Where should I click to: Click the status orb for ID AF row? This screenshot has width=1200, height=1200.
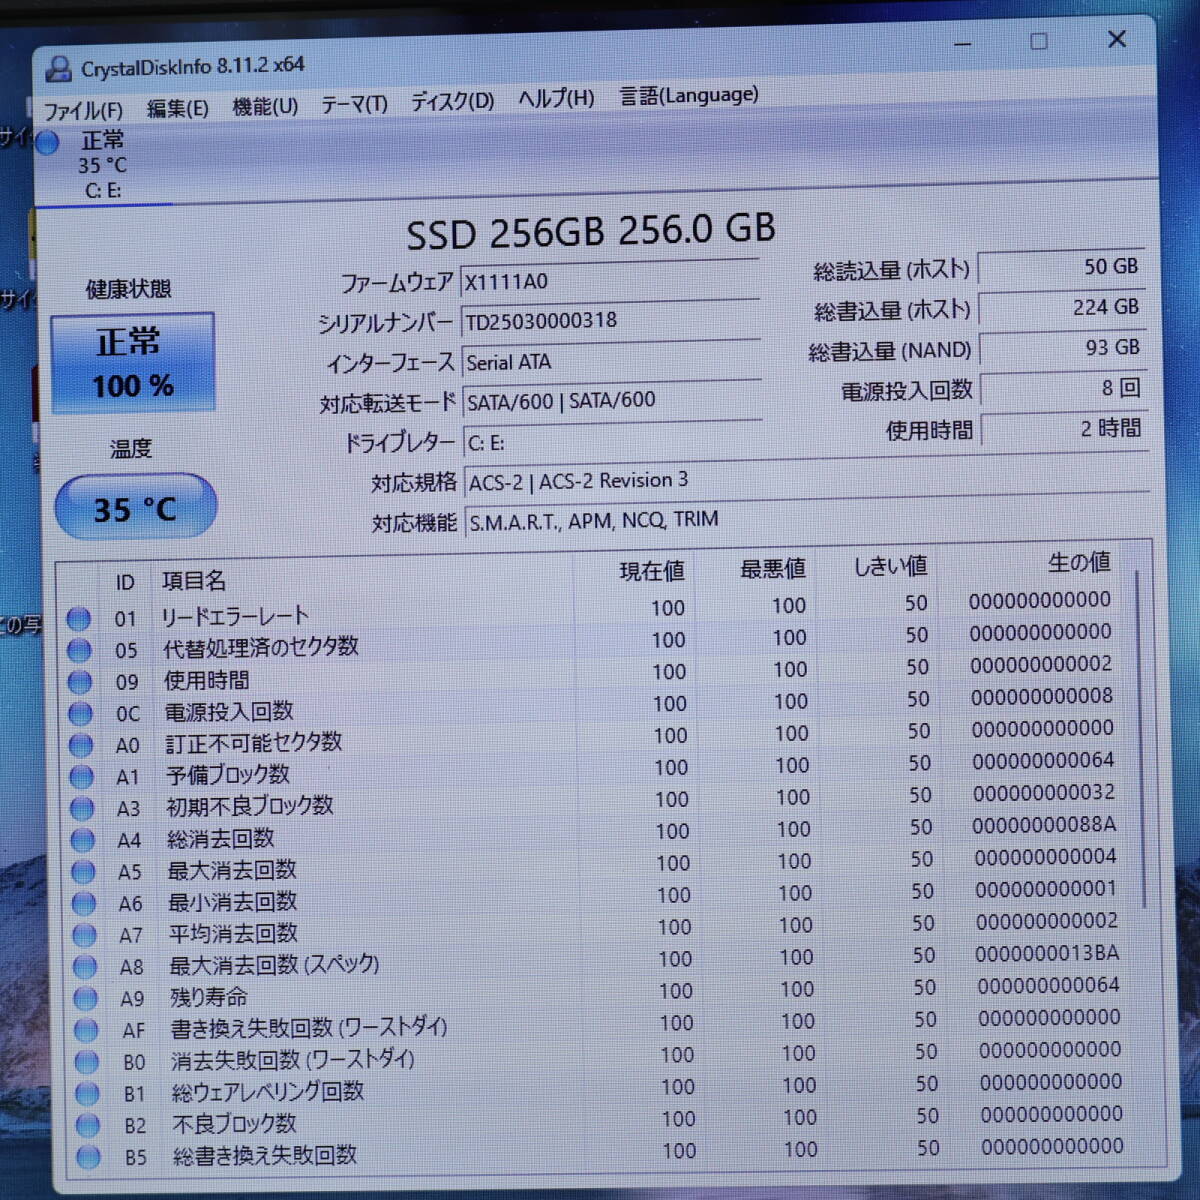87,1030
